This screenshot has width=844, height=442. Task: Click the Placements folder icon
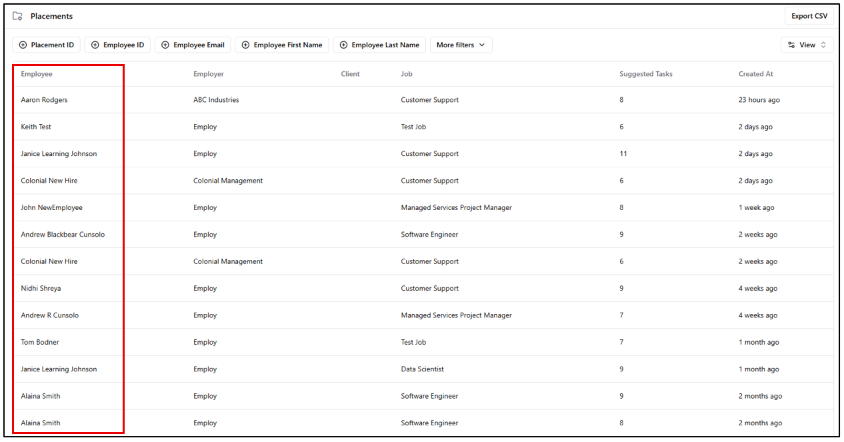[x=17, y=17]
